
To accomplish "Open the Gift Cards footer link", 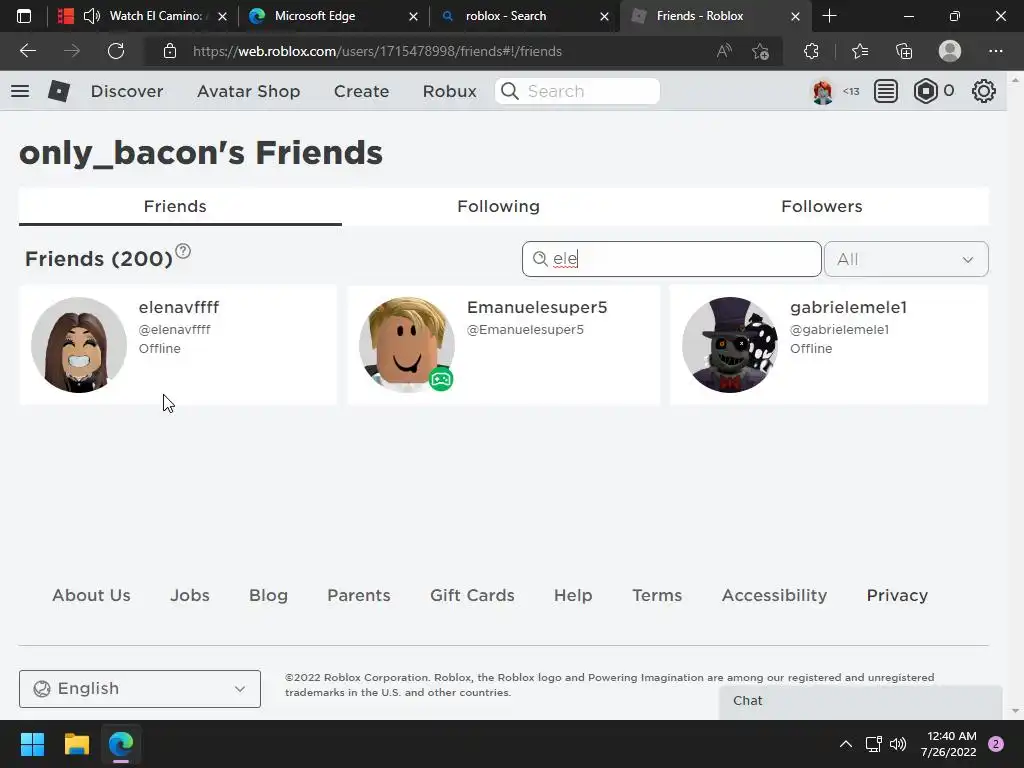I will pyautogui.click(x=472, y=596).
